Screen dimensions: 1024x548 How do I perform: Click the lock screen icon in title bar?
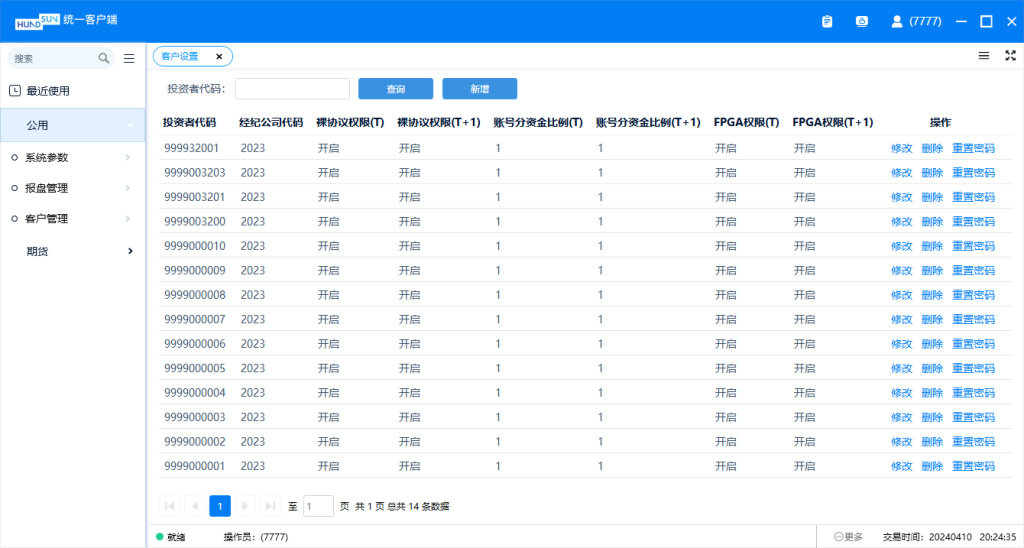861,21
